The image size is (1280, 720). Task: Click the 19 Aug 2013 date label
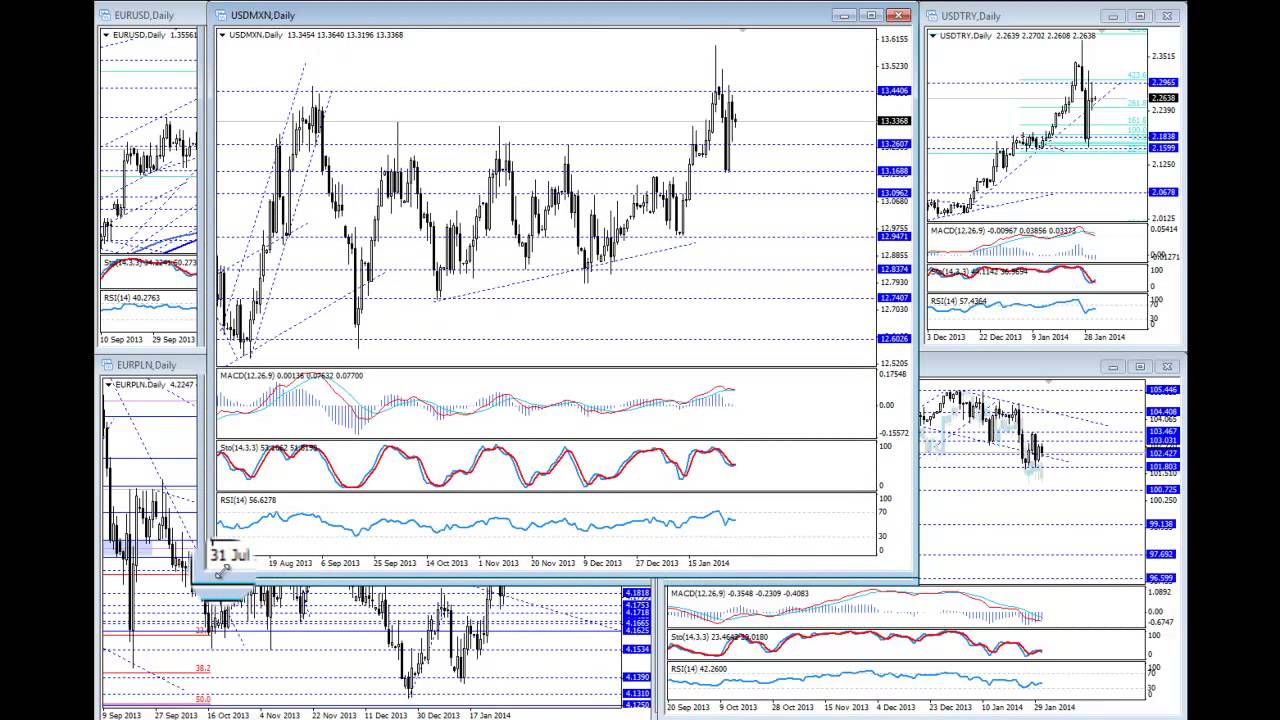[291, 563]
